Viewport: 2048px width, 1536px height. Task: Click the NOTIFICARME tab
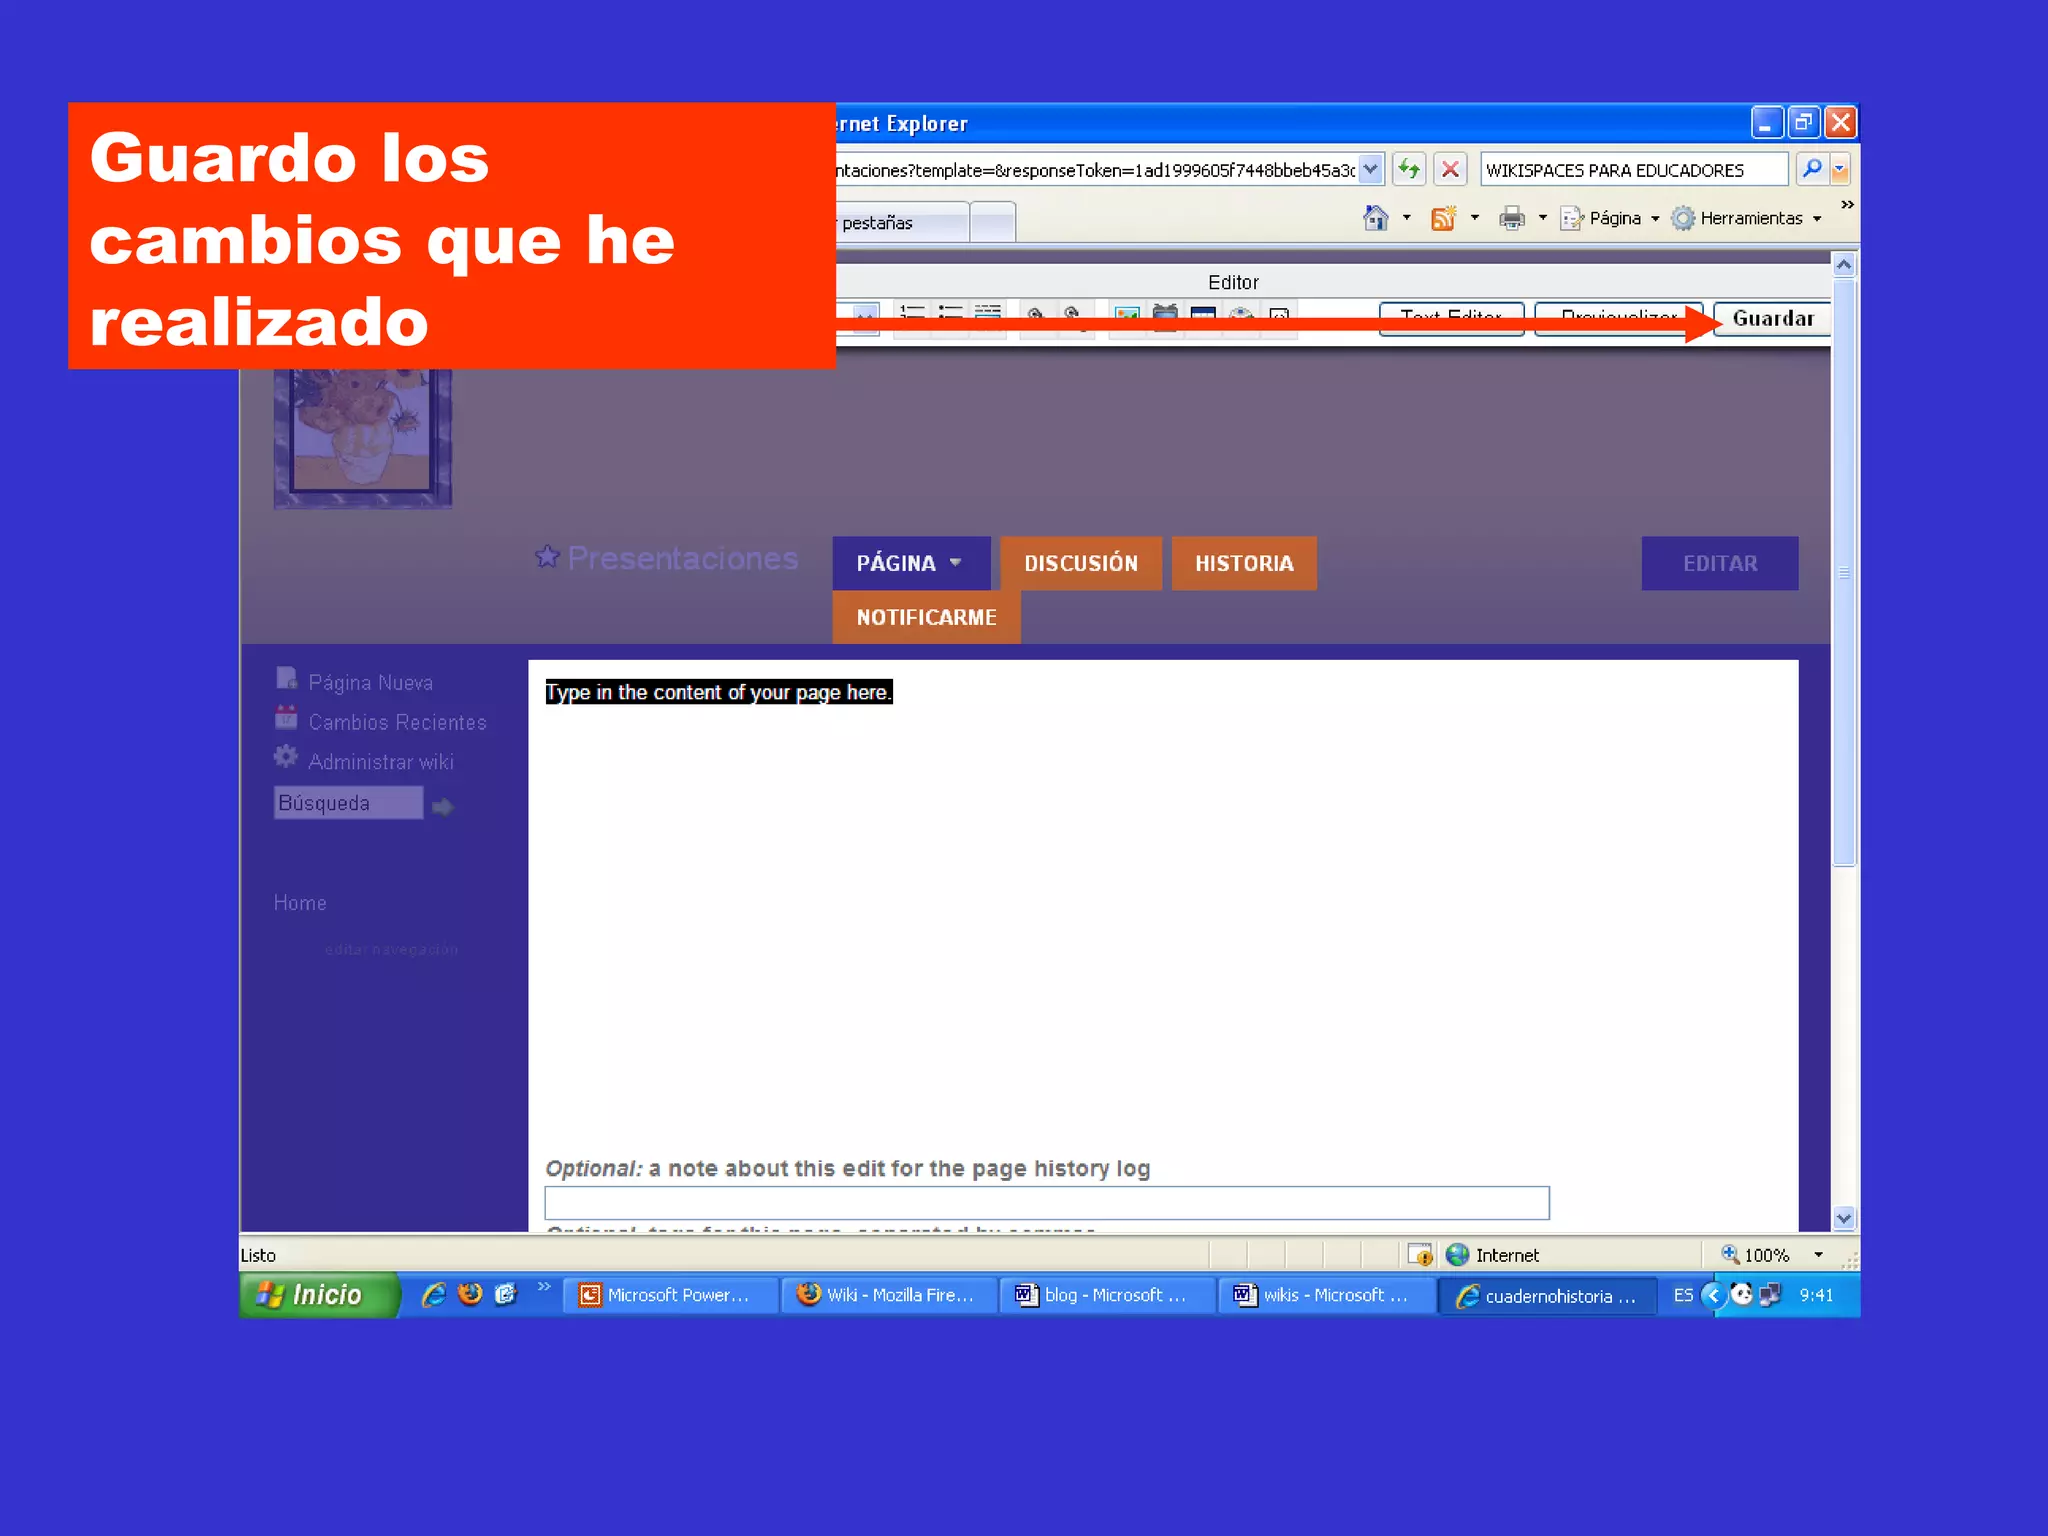[926, 617]
